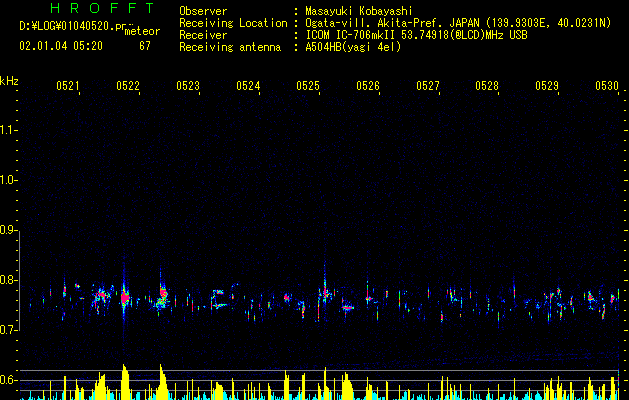Viewport: 629px width, 400px height.
Task: Select antenna value A504HB(yagi 4el)
Action: [x=353, y=47]
